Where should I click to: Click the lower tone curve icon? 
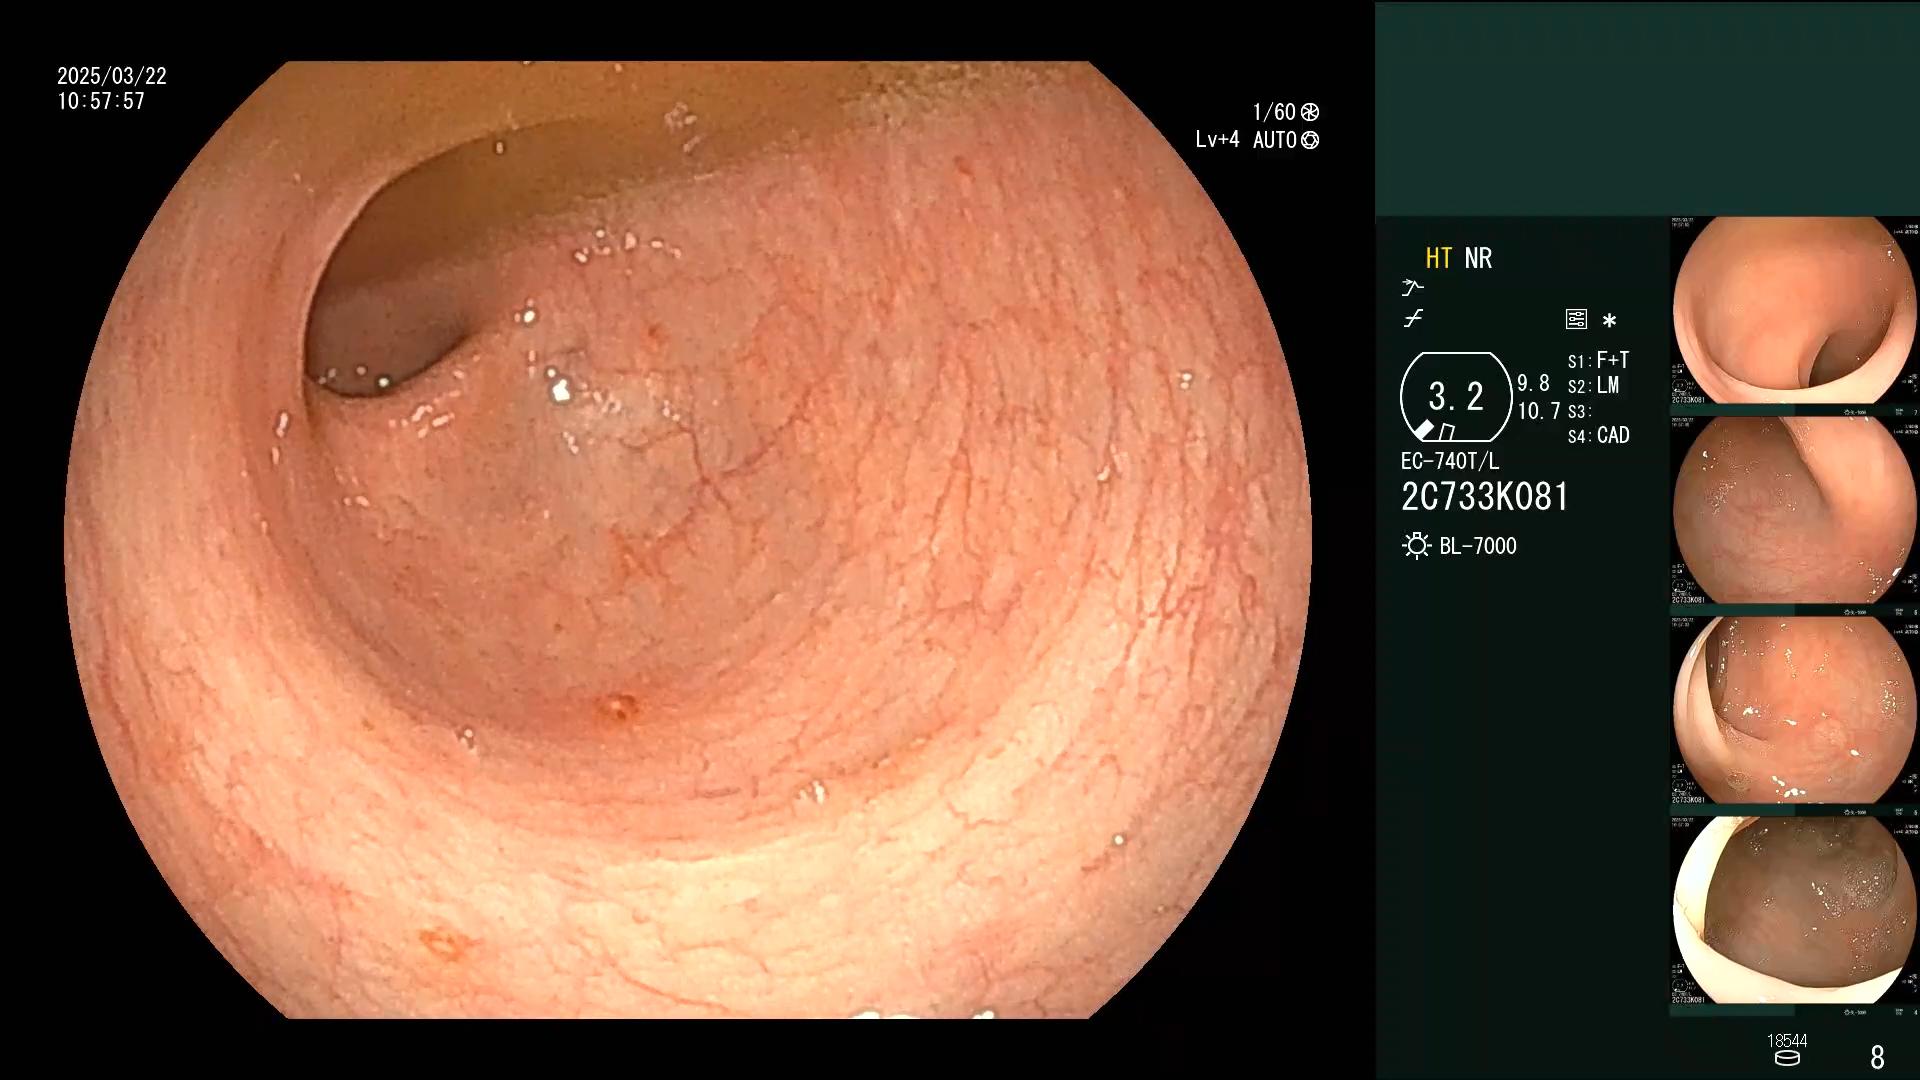(1413, 319)
